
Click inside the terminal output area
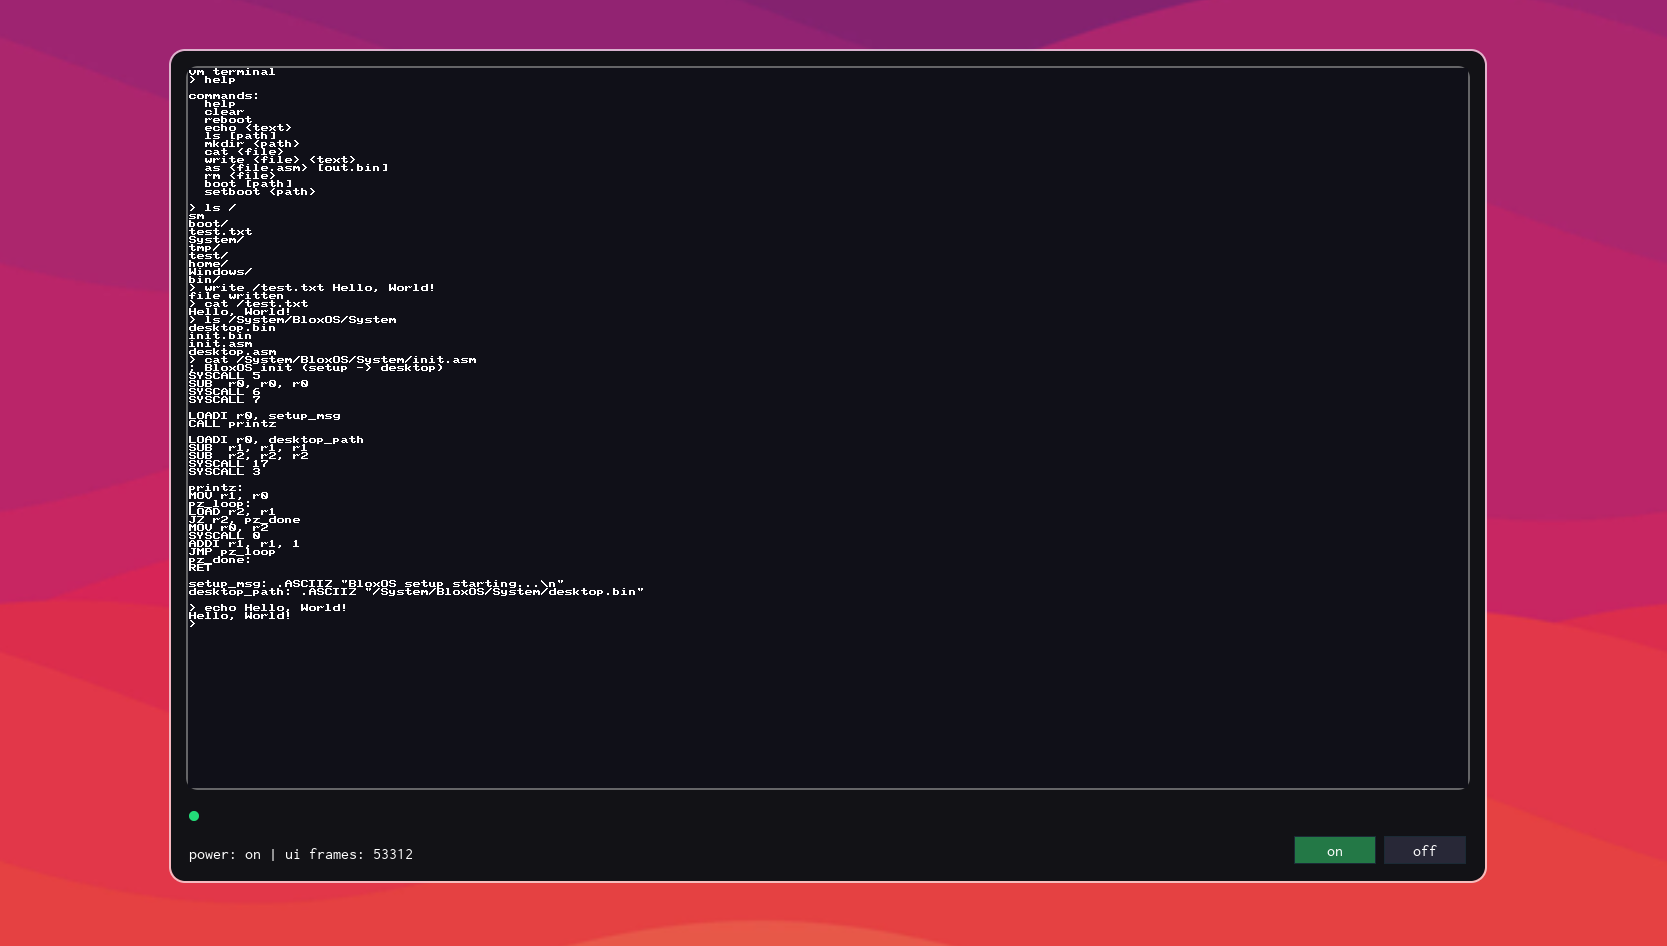click(x=800, y=700)
